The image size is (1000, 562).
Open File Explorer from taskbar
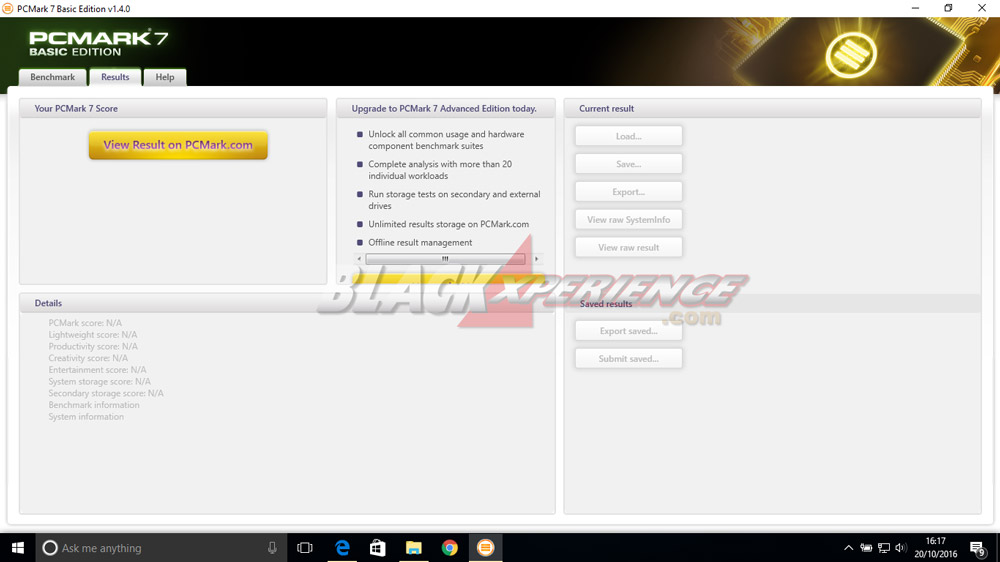point(413,548)
